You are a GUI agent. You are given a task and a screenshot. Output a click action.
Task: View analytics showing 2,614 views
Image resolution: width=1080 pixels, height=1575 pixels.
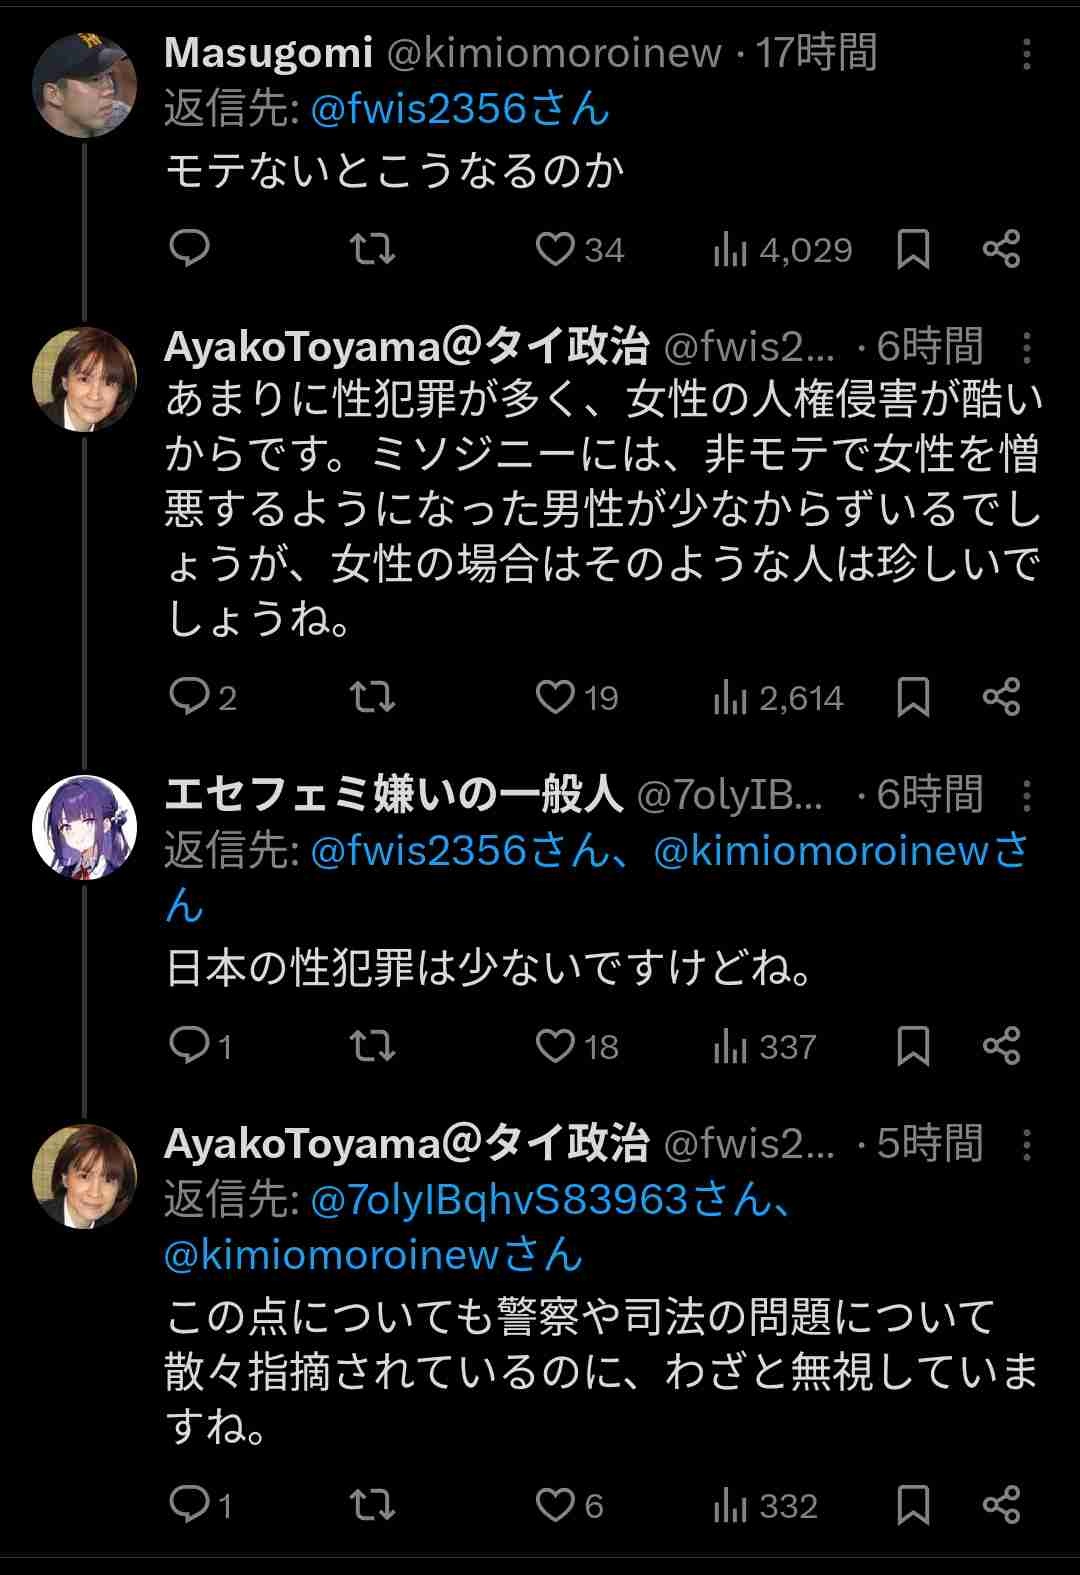click(779, 697)
